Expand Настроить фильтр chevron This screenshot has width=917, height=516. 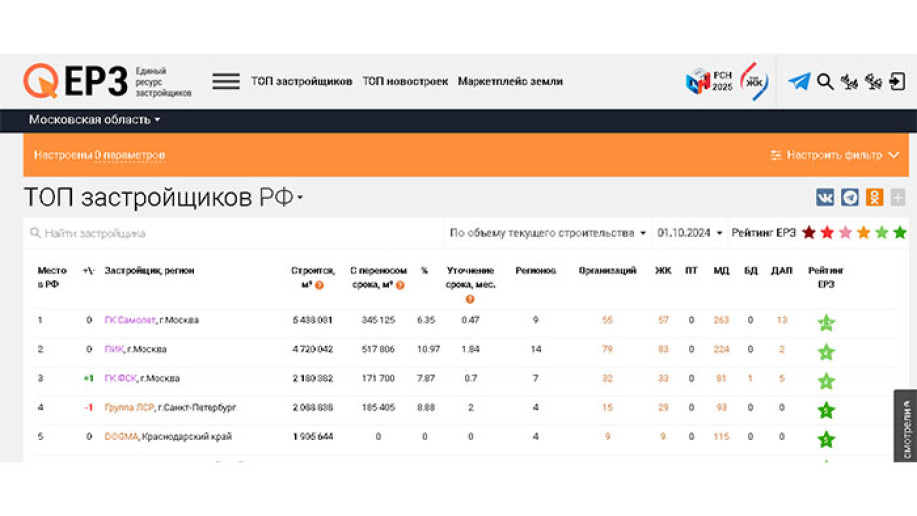click(x=894, y=155)
